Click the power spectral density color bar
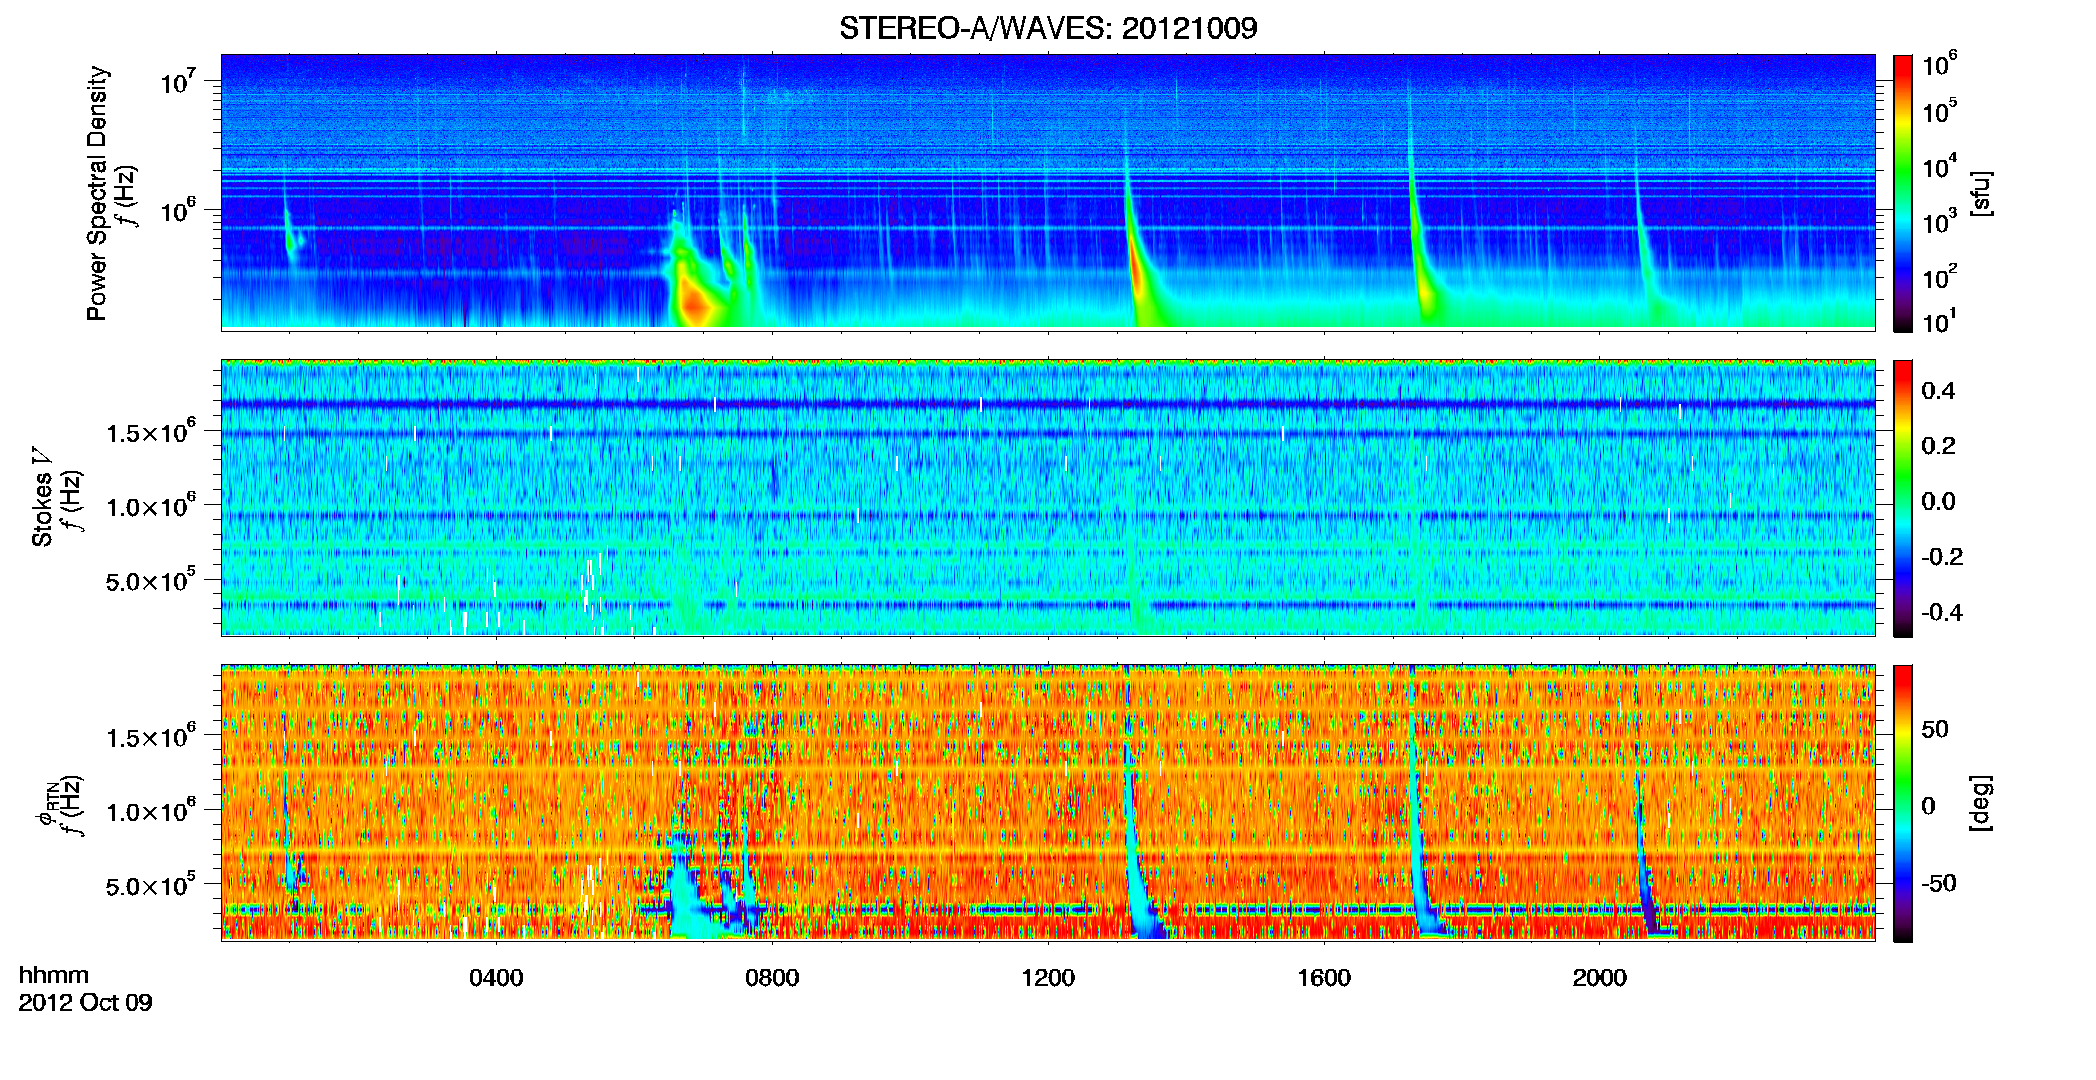Viewport: 2096px width, 1080px height. pos(1903,193)
